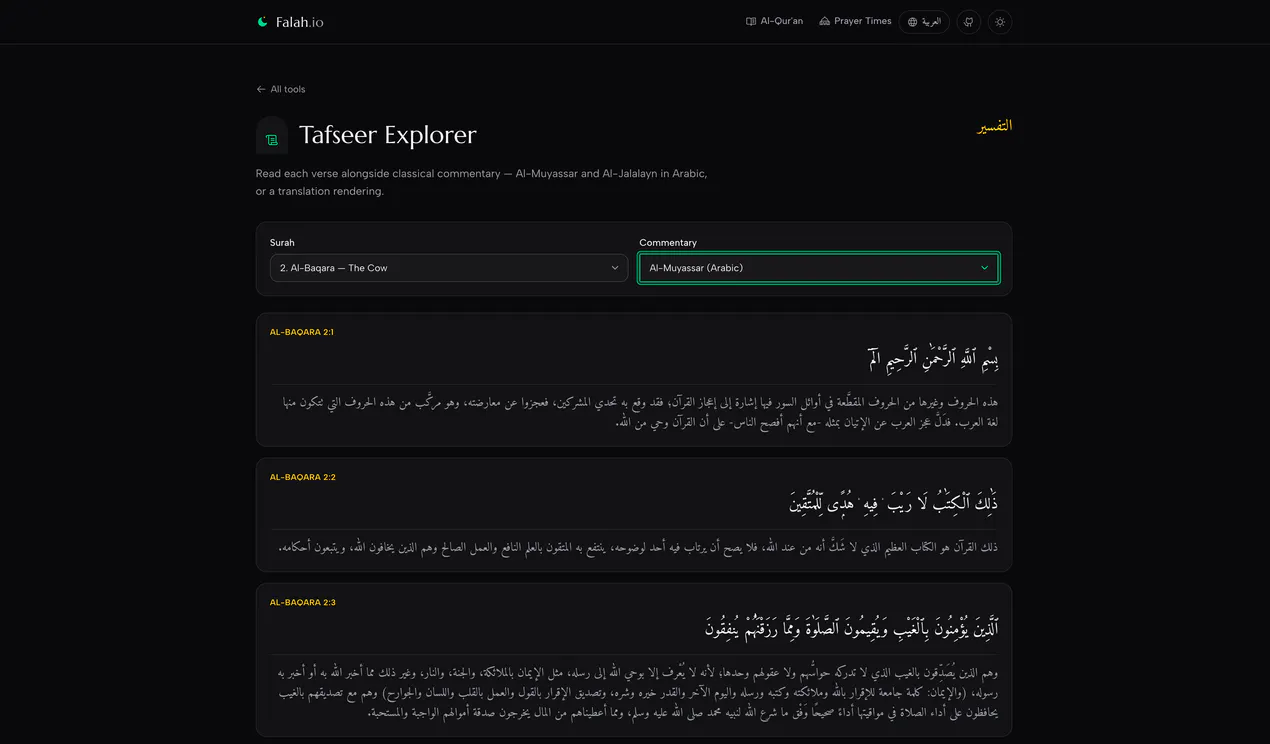Click the mosque icon beside Prayer Times
Screen dimensions: 1270x744
click(x=825, y=21)
